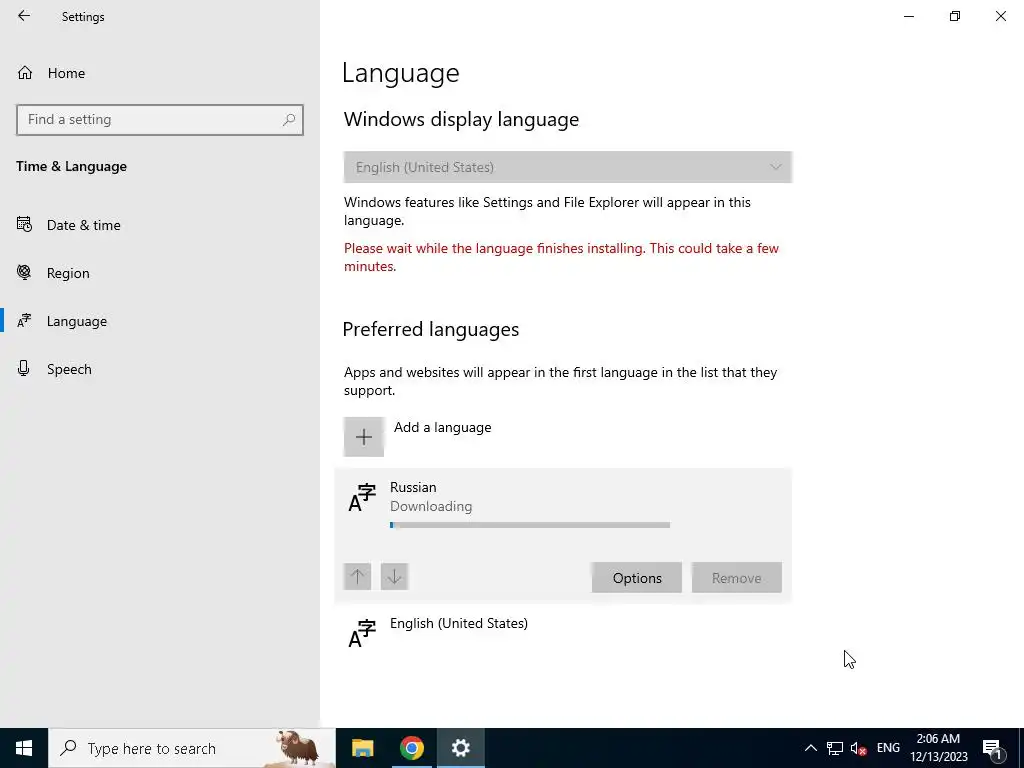The height and width of the screenshot is (768, 1024).
Task: Click the Language icon in the sidebar
Action: click(x=24, y=321)
